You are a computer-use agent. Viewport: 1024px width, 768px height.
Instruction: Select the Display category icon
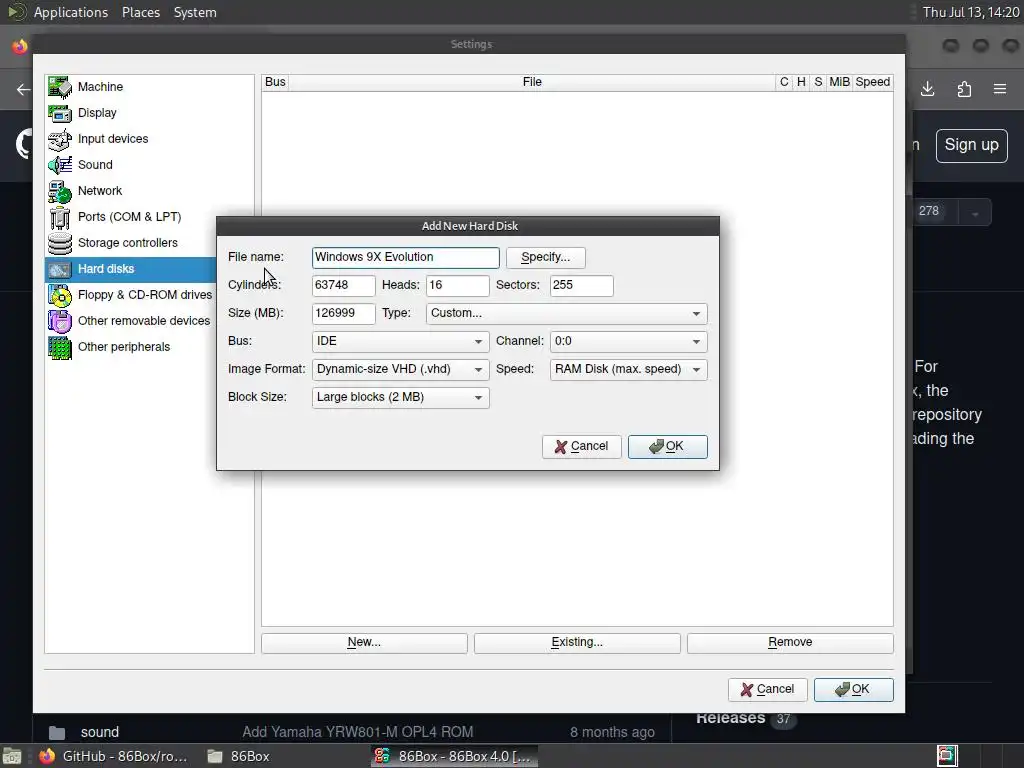coord(59,113)
